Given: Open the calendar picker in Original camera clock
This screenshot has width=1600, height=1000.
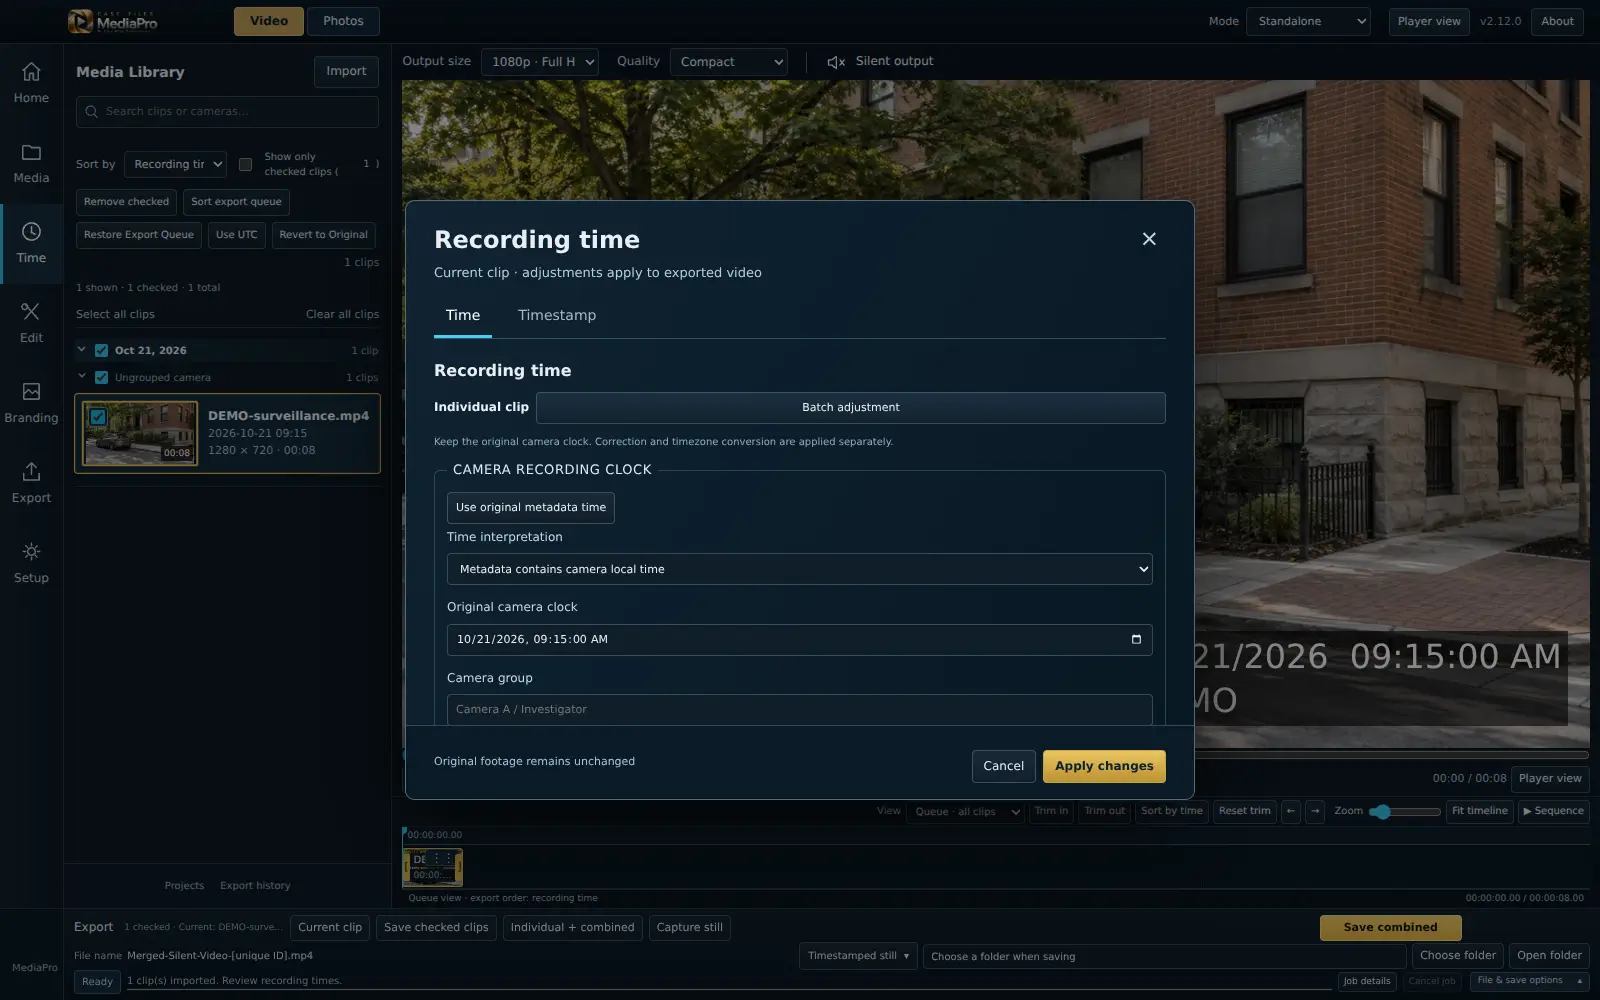Looking at the screenshot, I should point(1136,640).
